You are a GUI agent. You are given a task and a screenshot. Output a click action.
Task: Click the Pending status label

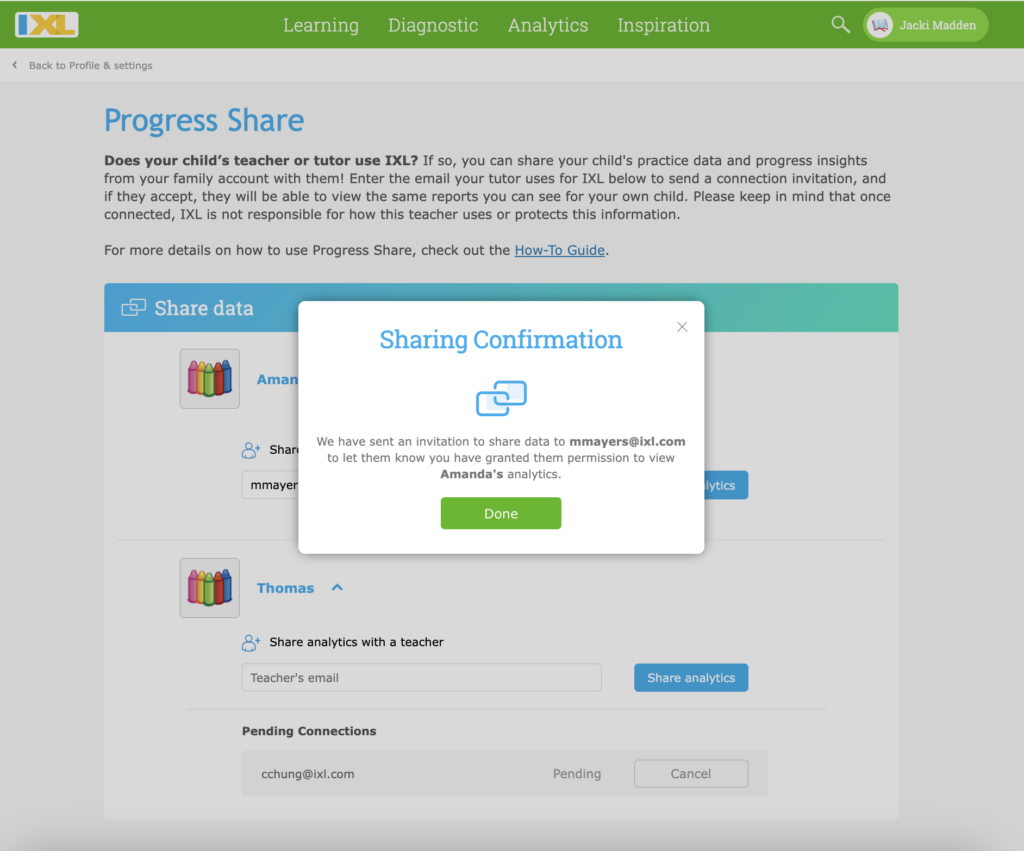coord(577,774)
